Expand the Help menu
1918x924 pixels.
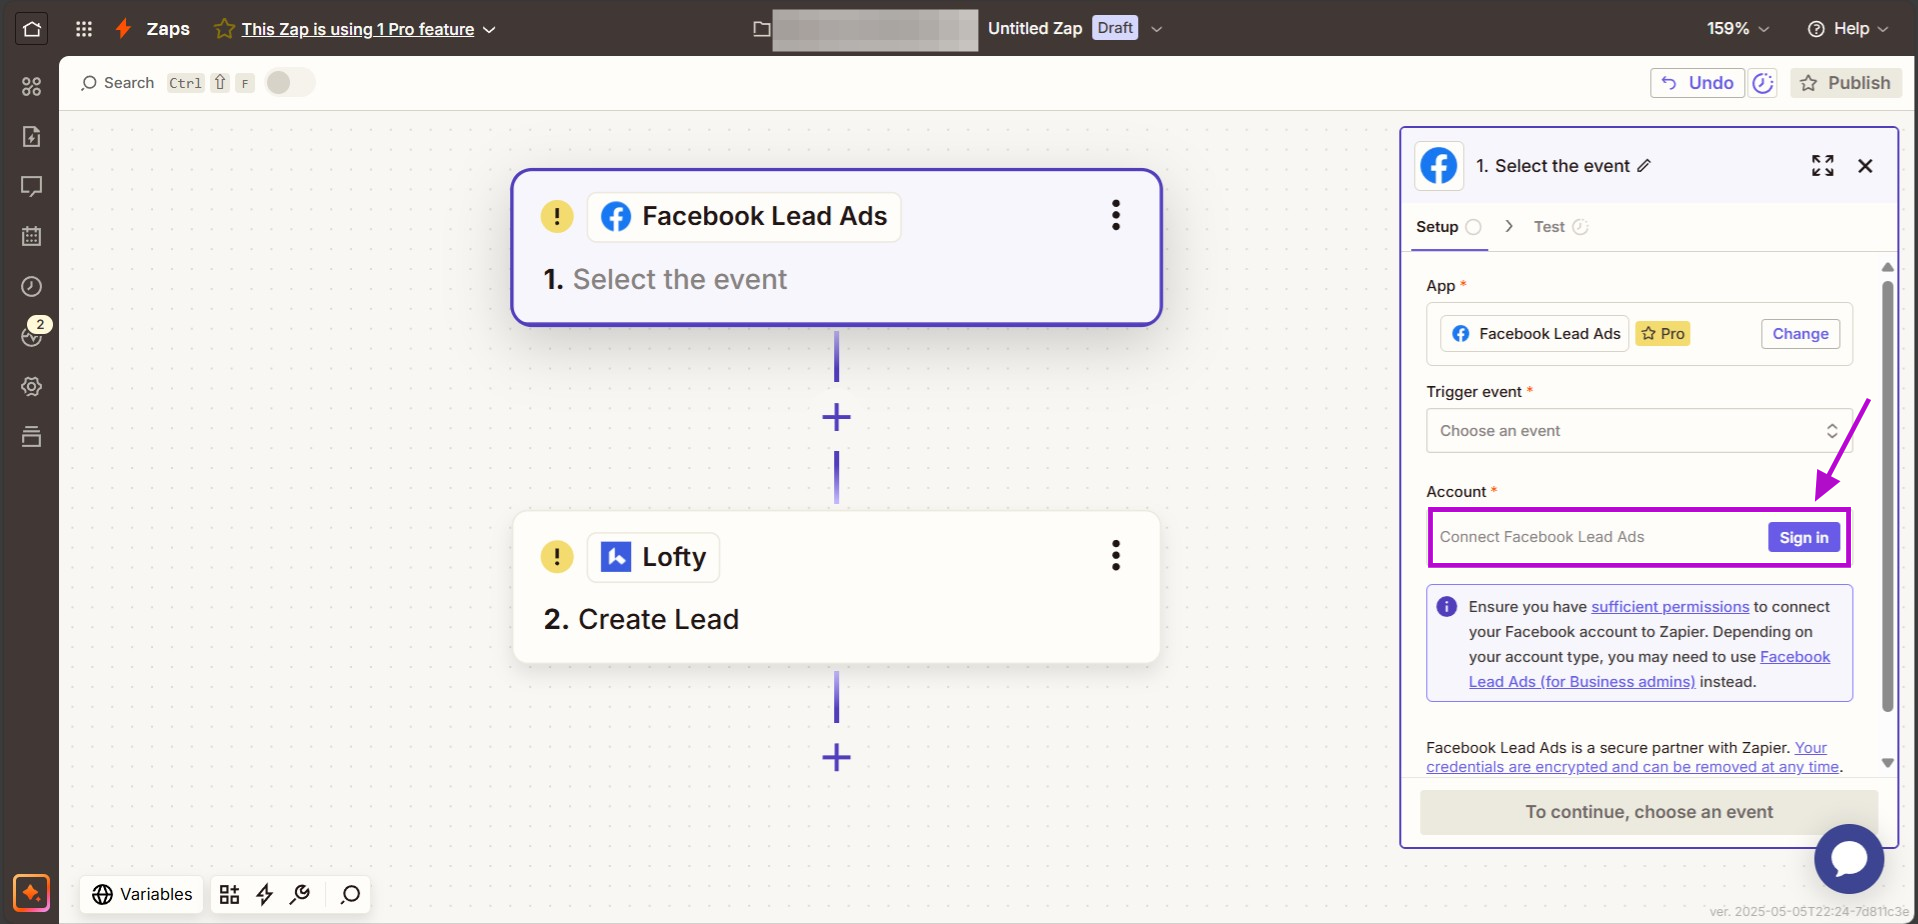tap(1848, 29)
